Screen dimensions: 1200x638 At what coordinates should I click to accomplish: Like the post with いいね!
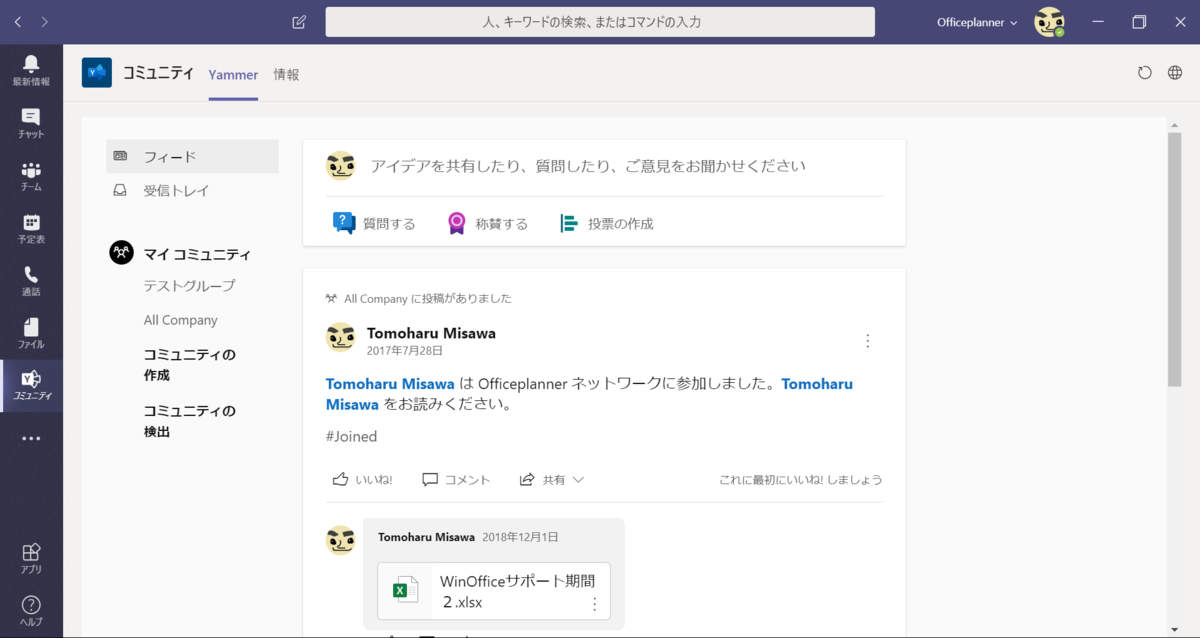pyautogui.click(x=361, y=479)
